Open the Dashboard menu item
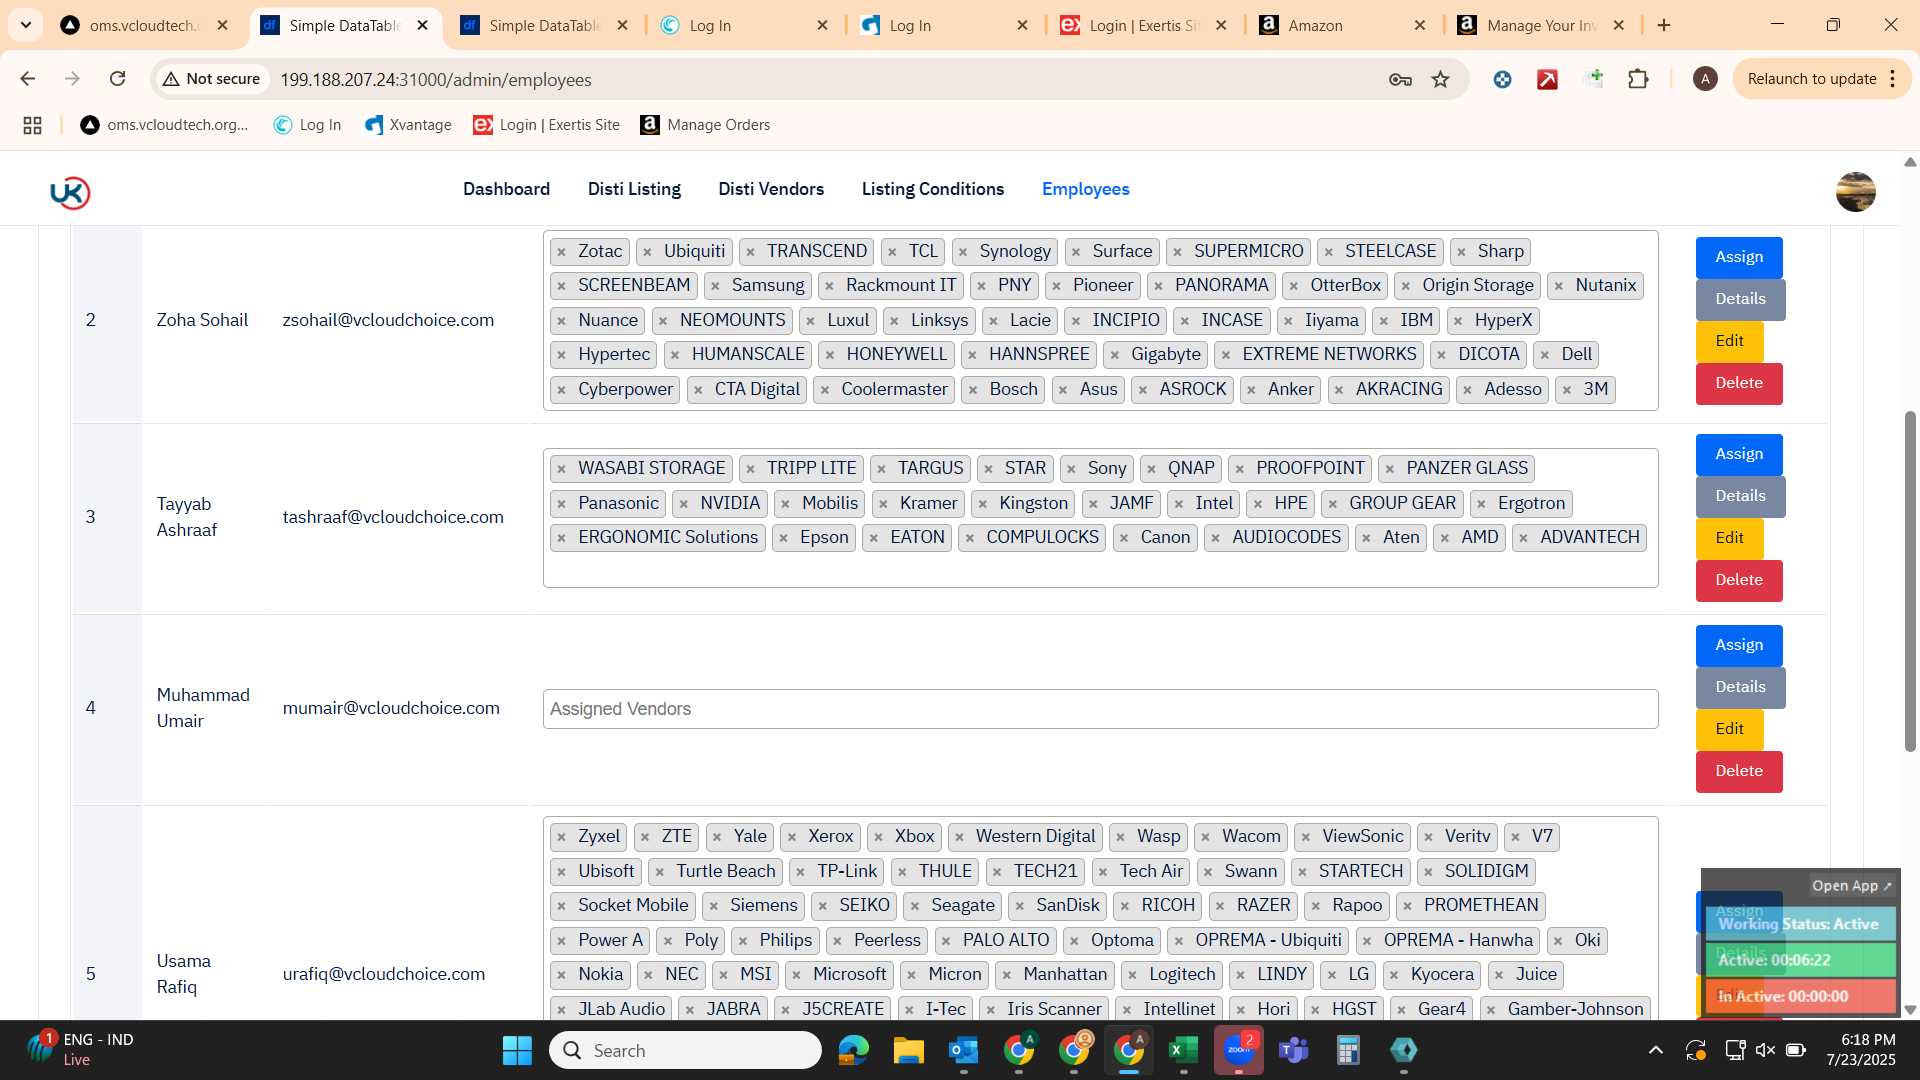 pyautogui.click(x=506, y=189)
